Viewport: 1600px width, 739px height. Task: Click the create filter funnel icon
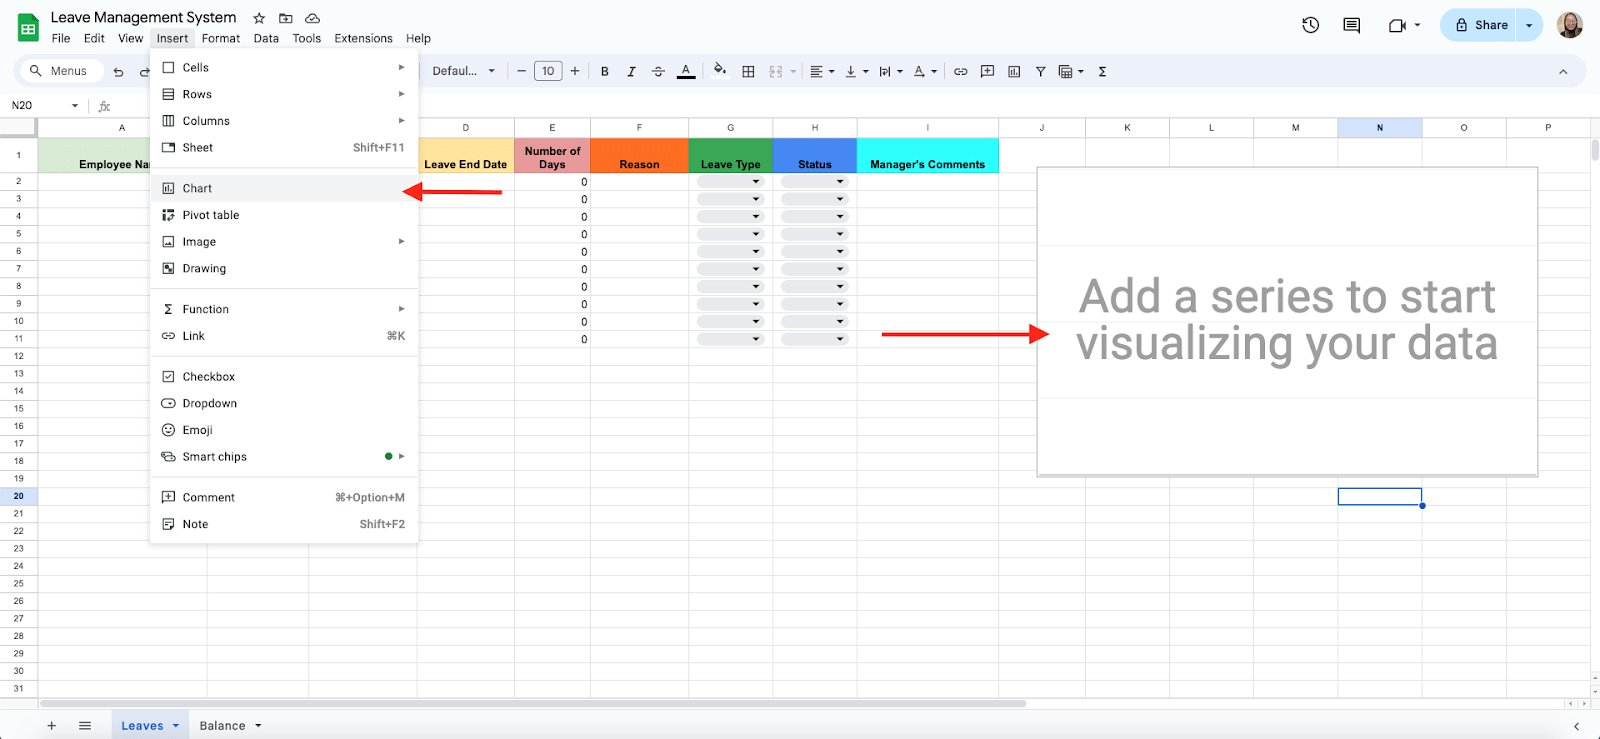click(x=1041, y=71)
